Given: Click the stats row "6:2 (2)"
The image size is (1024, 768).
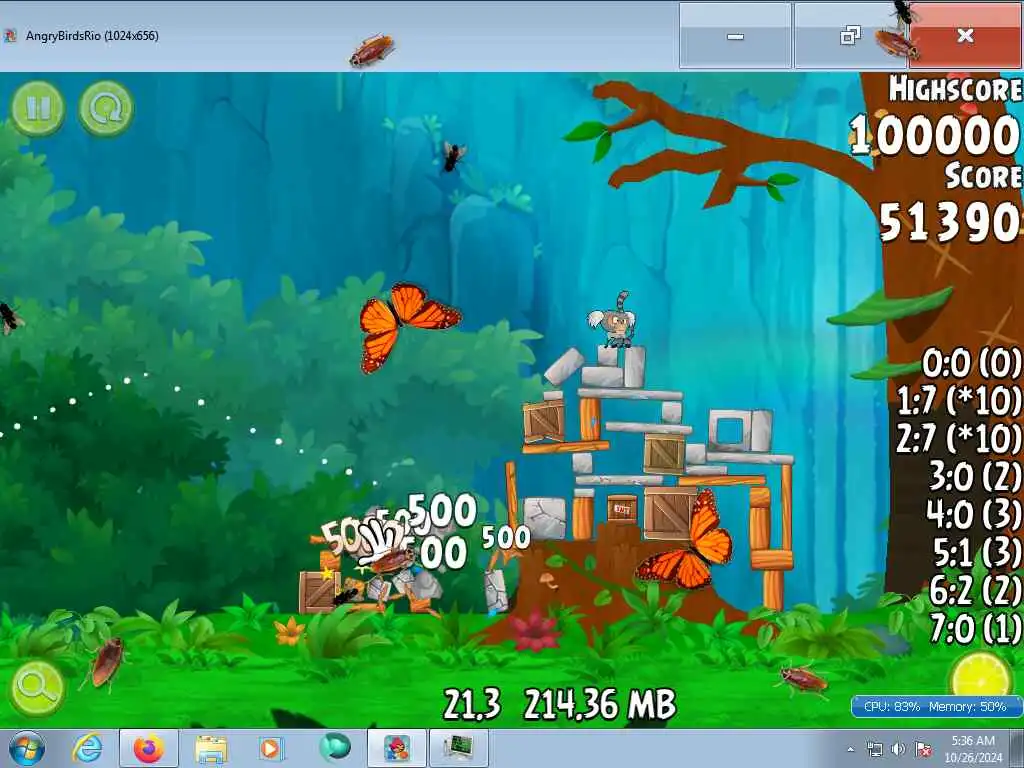Looking at the screenshot, I should coord(975,590).
